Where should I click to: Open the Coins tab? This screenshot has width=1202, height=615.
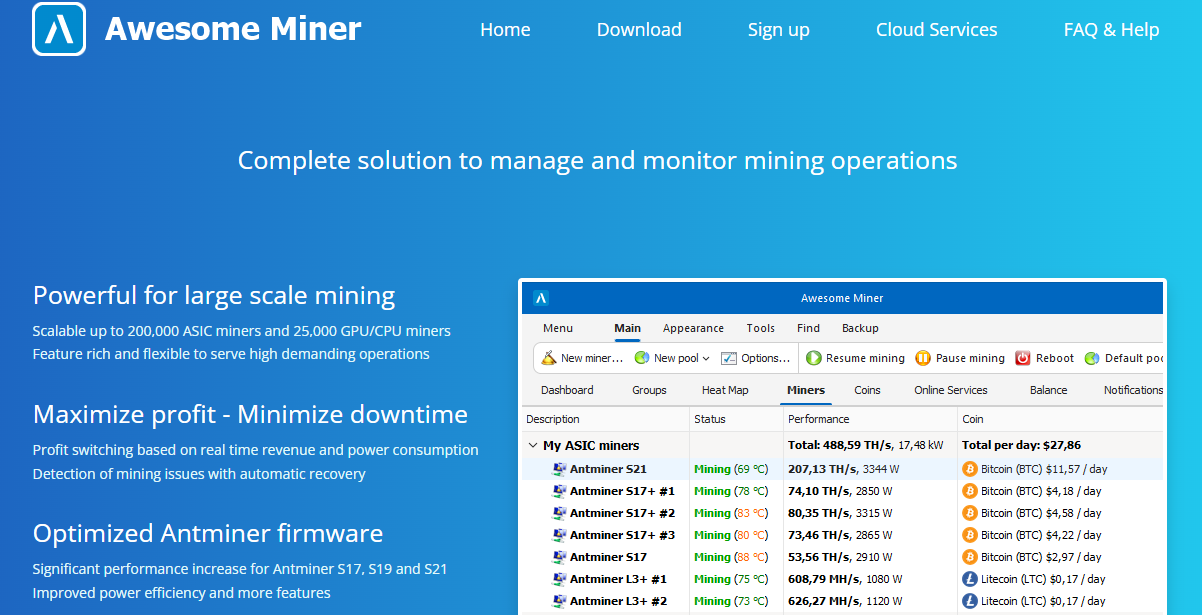867,390
